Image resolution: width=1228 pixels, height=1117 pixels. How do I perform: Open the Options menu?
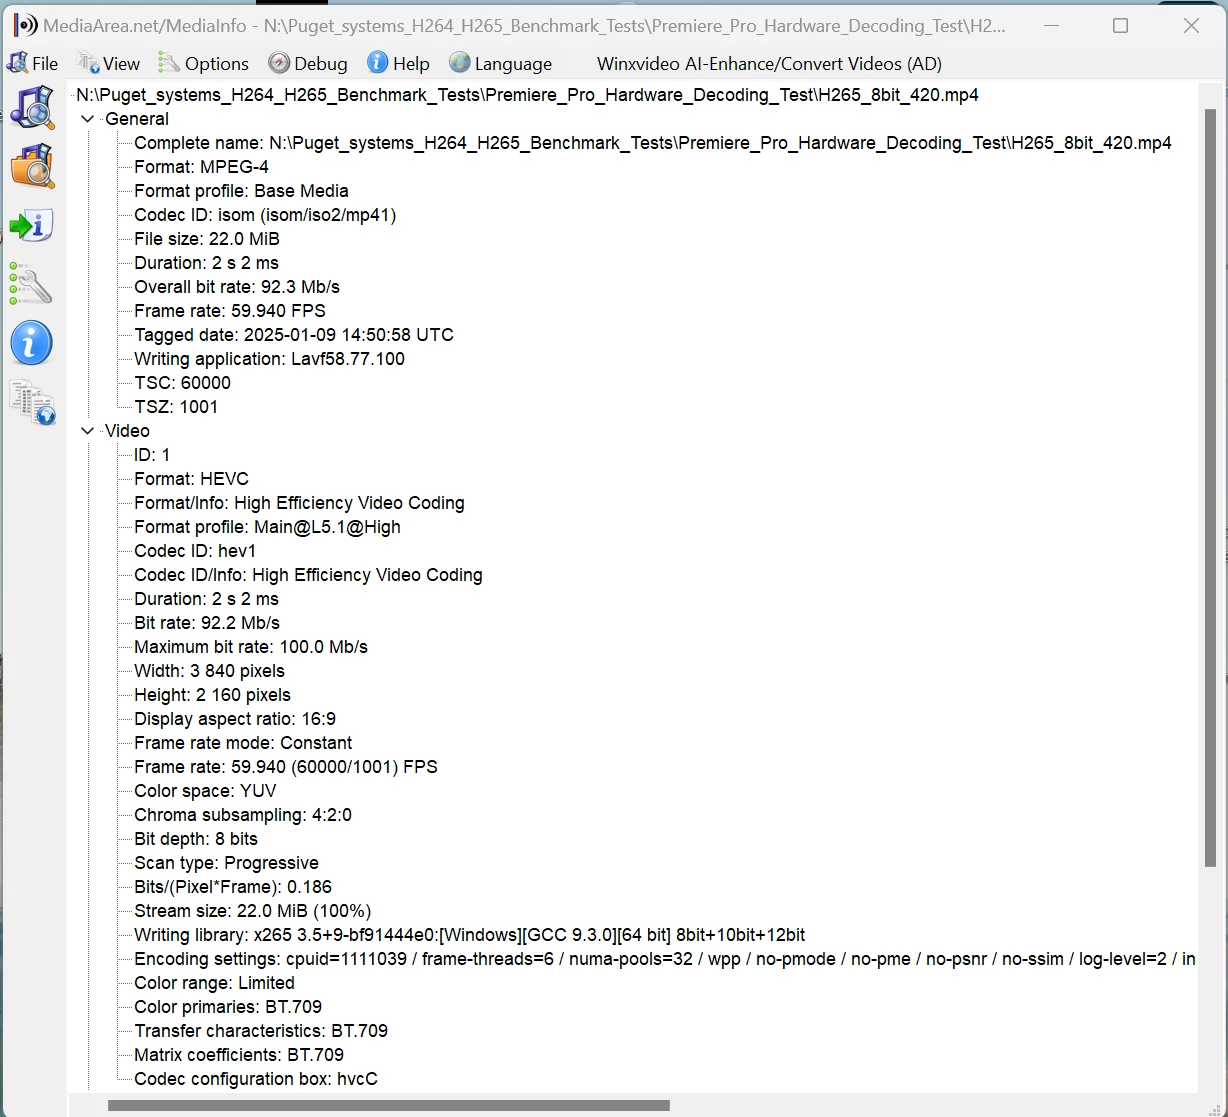tap(204, 63)
